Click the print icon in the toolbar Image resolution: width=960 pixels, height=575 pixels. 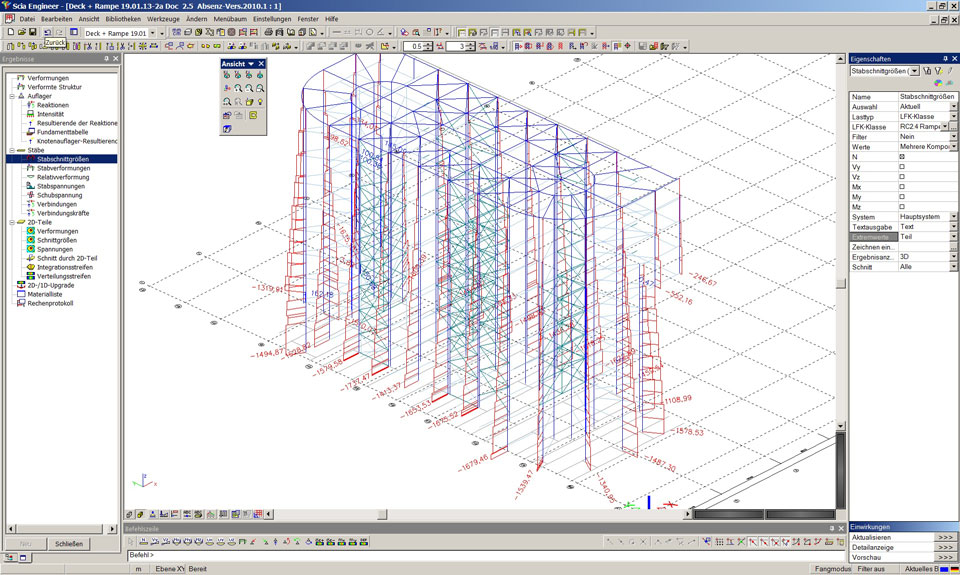pos(269,32)
